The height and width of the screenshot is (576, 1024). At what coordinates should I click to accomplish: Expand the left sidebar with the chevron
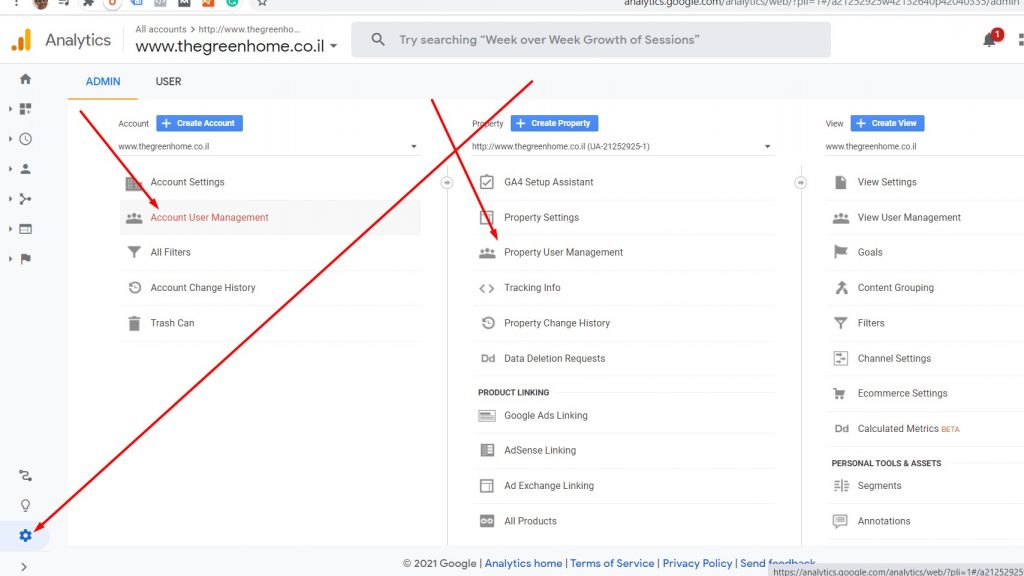(x=24, y=567)
